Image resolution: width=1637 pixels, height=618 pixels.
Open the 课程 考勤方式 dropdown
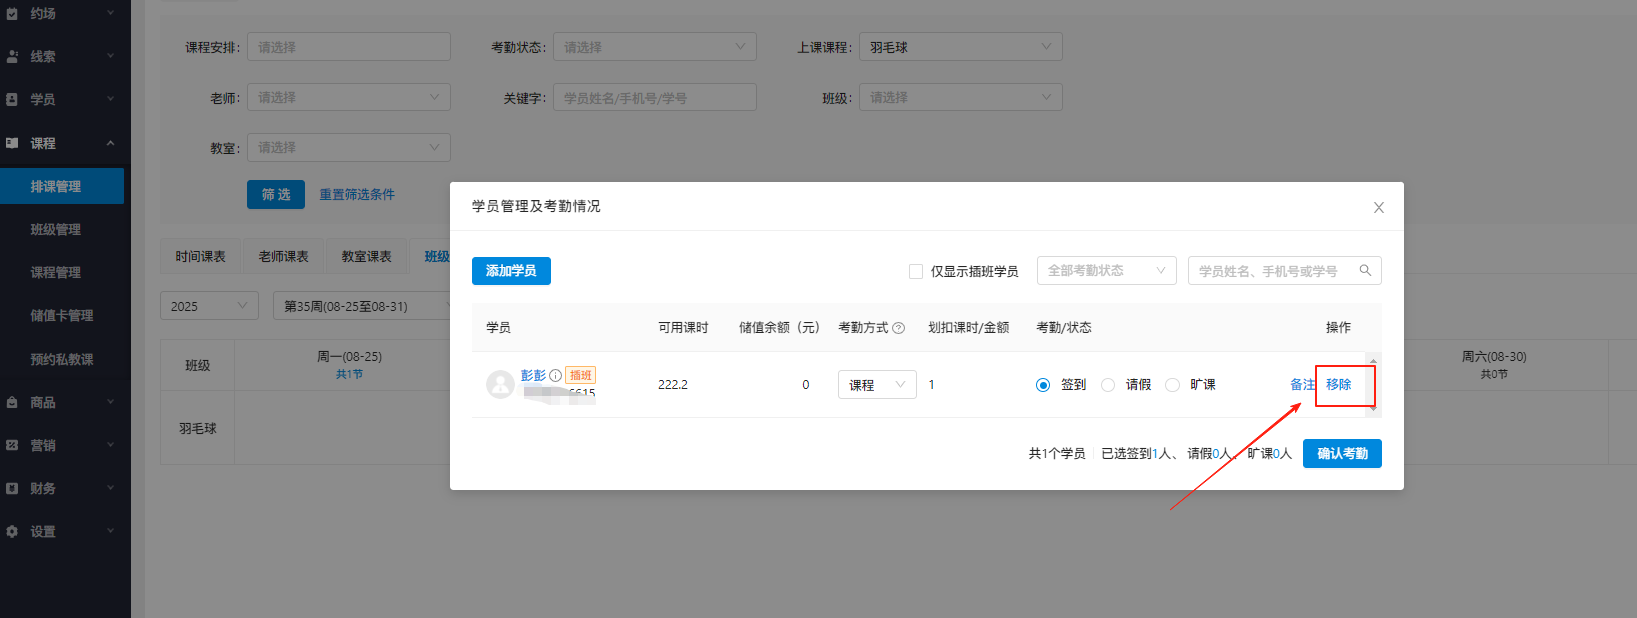click(877, 385)
